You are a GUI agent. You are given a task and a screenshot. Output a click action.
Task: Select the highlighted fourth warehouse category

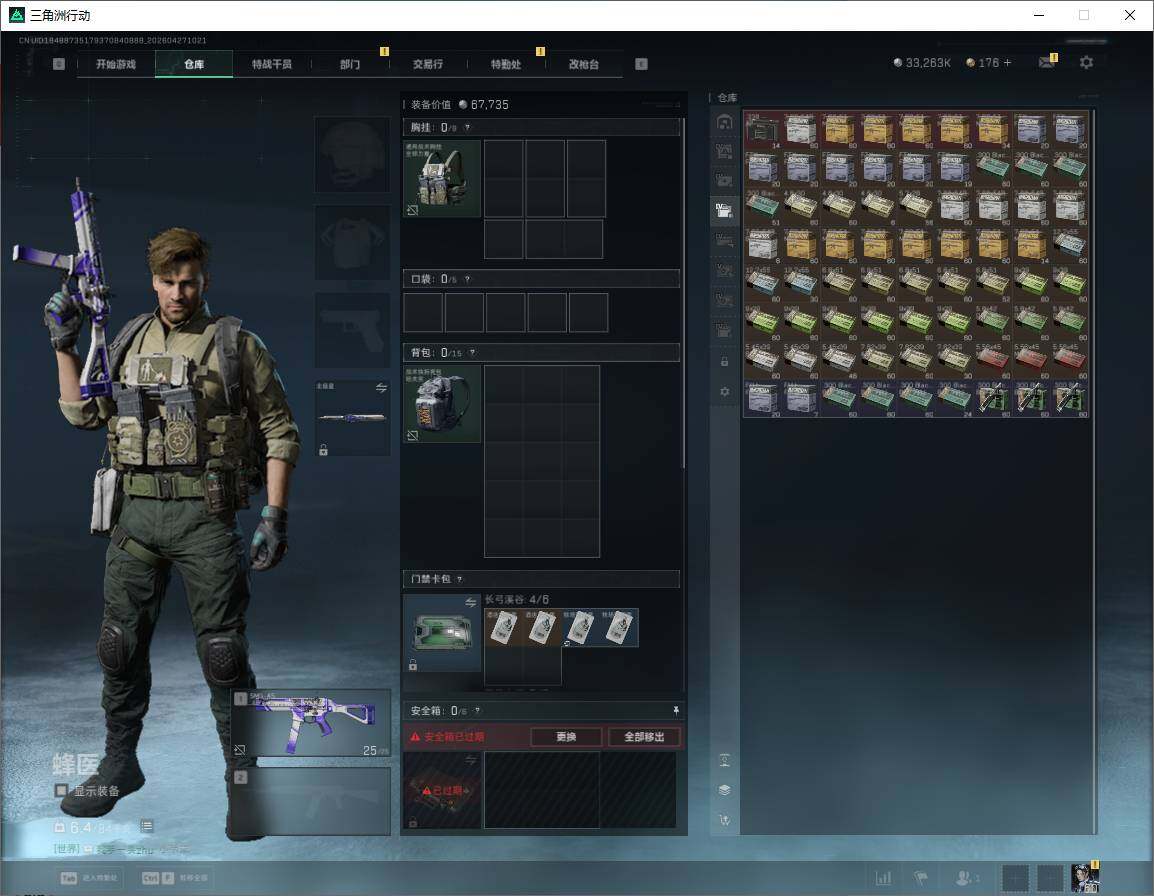coord(724,211)
